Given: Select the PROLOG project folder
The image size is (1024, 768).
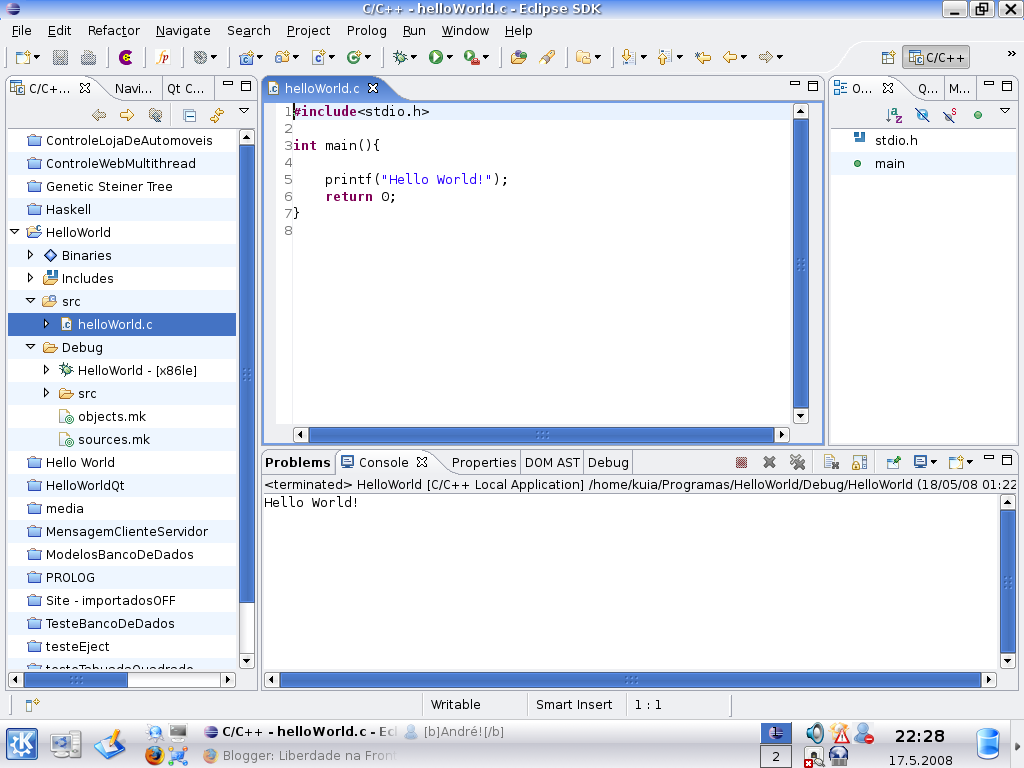Looking at the screenshot, I should pos(70,577).
